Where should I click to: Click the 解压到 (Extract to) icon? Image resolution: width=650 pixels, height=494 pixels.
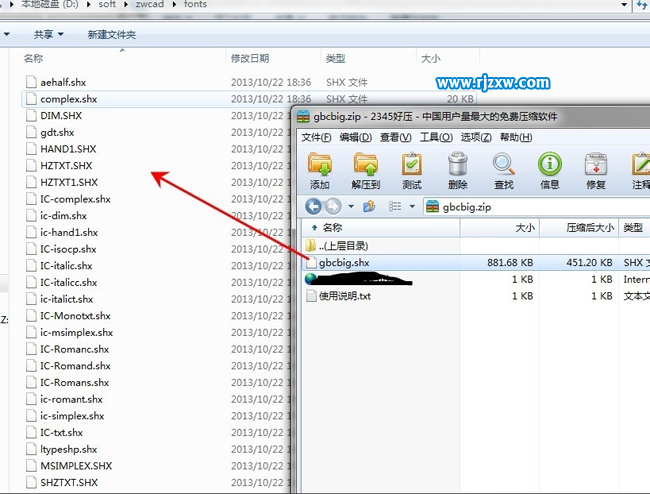pyautogui.click(x=366, y=170)
